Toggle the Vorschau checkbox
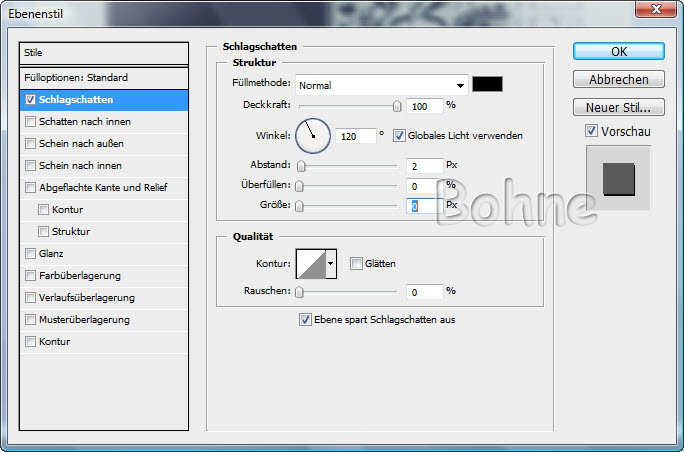684x452 pixels. (590, 131)
